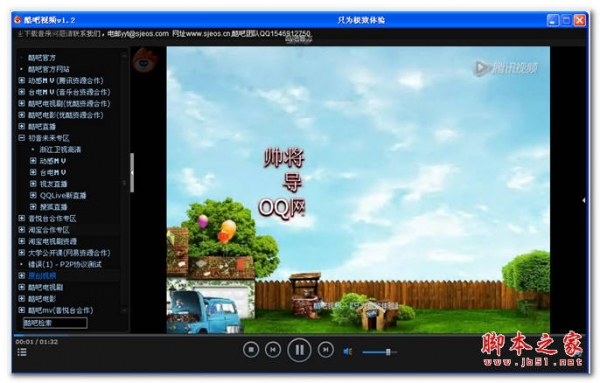Open the right side panel arrow
Image resolution: width=600 pixels, height=383 pixels.
584,200
